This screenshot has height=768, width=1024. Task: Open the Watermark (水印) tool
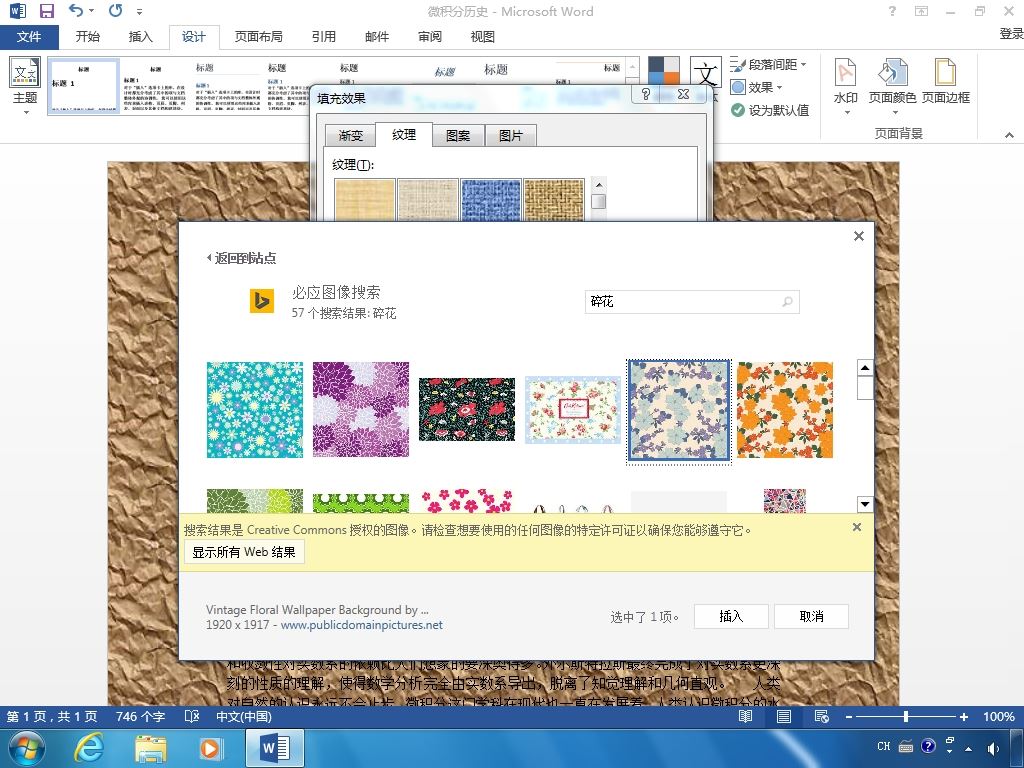[x=846, y=85]
